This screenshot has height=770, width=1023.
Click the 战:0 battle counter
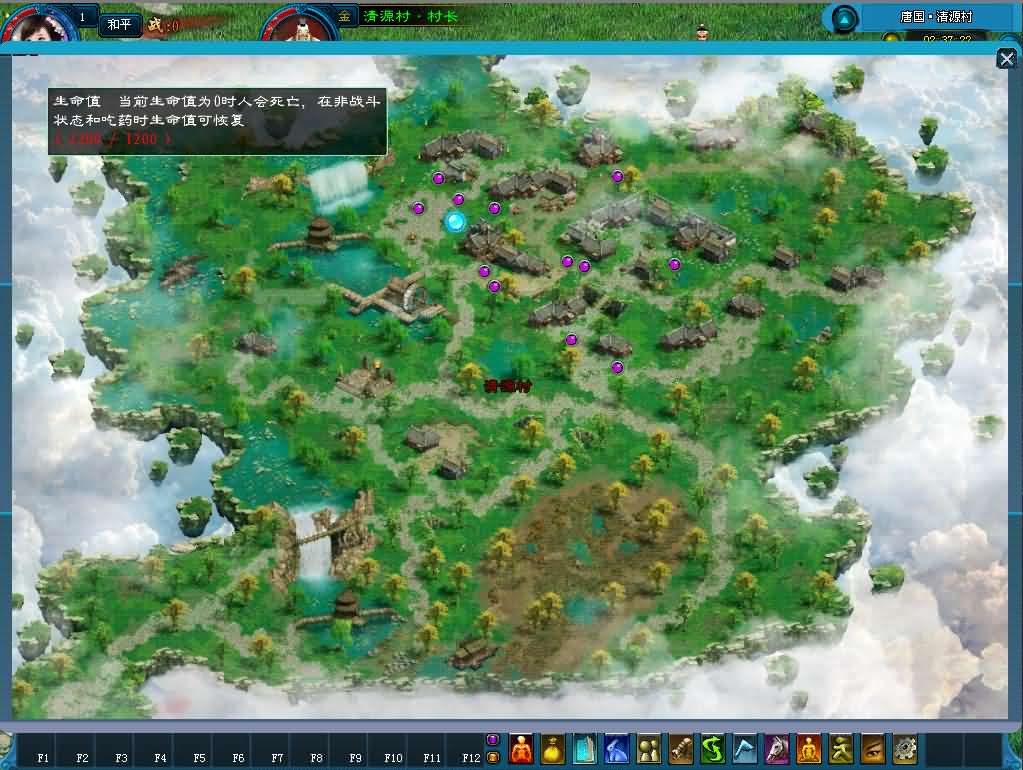tap(163, 25)
